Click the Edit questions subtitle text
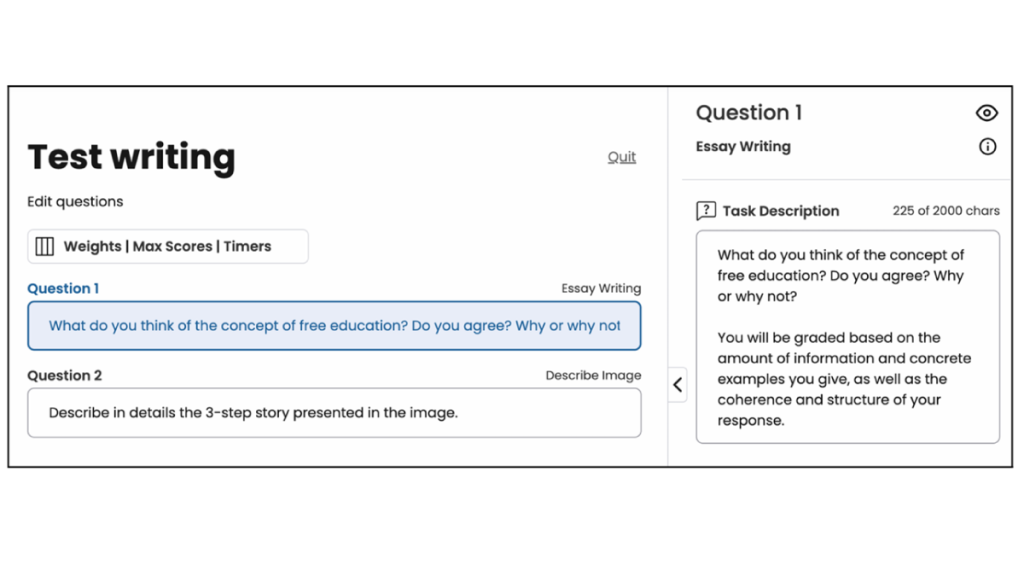 click(x=75, y=201)
